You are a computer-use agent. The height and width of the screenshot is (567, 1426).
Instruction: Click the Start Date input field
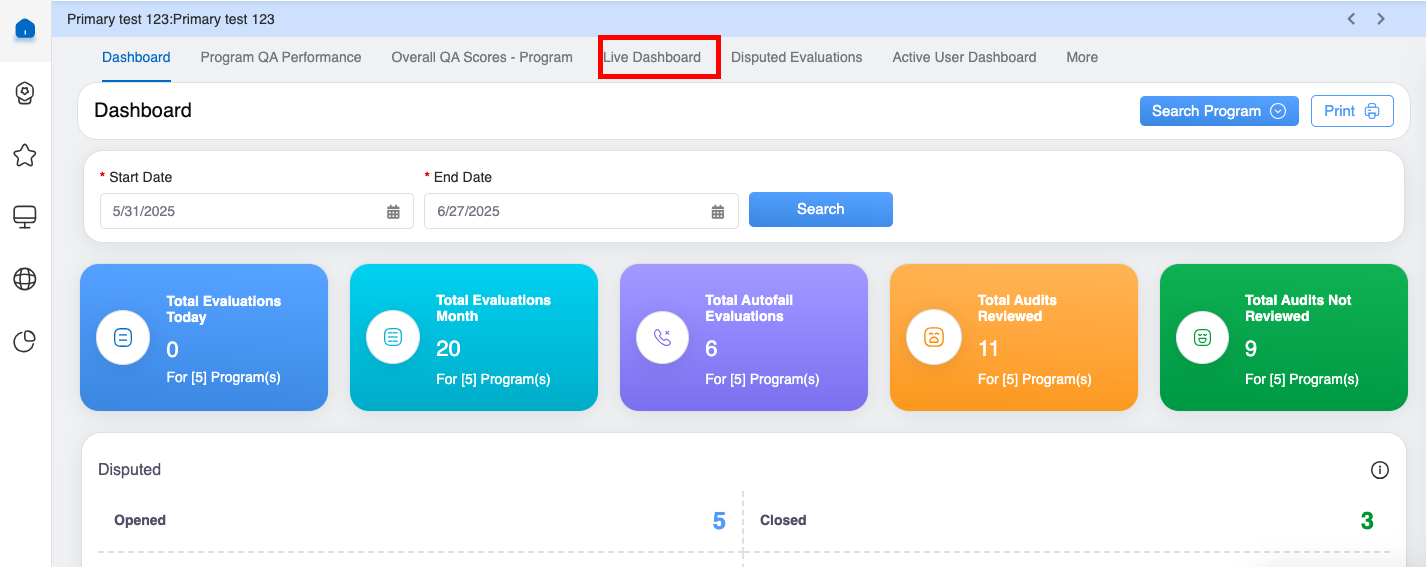(x=240, y=211)
